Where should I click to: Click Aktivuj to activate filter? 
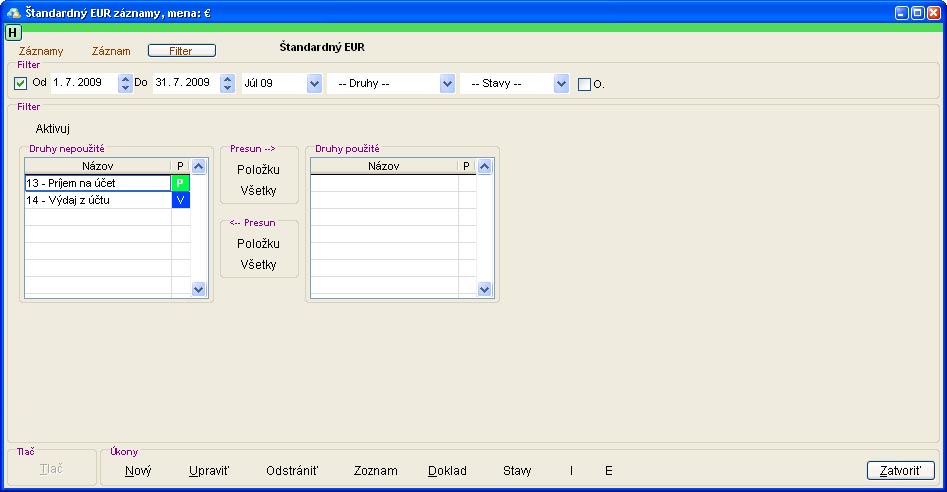pyautogui.click(x=52, y=129)
